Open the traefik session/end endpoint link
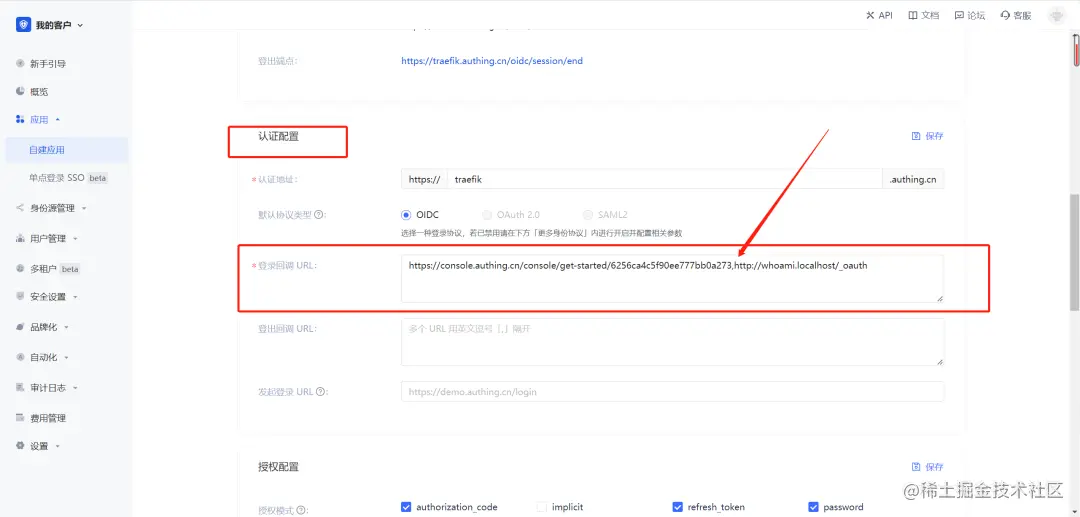The image size is (1080, 517). [492, 61]
